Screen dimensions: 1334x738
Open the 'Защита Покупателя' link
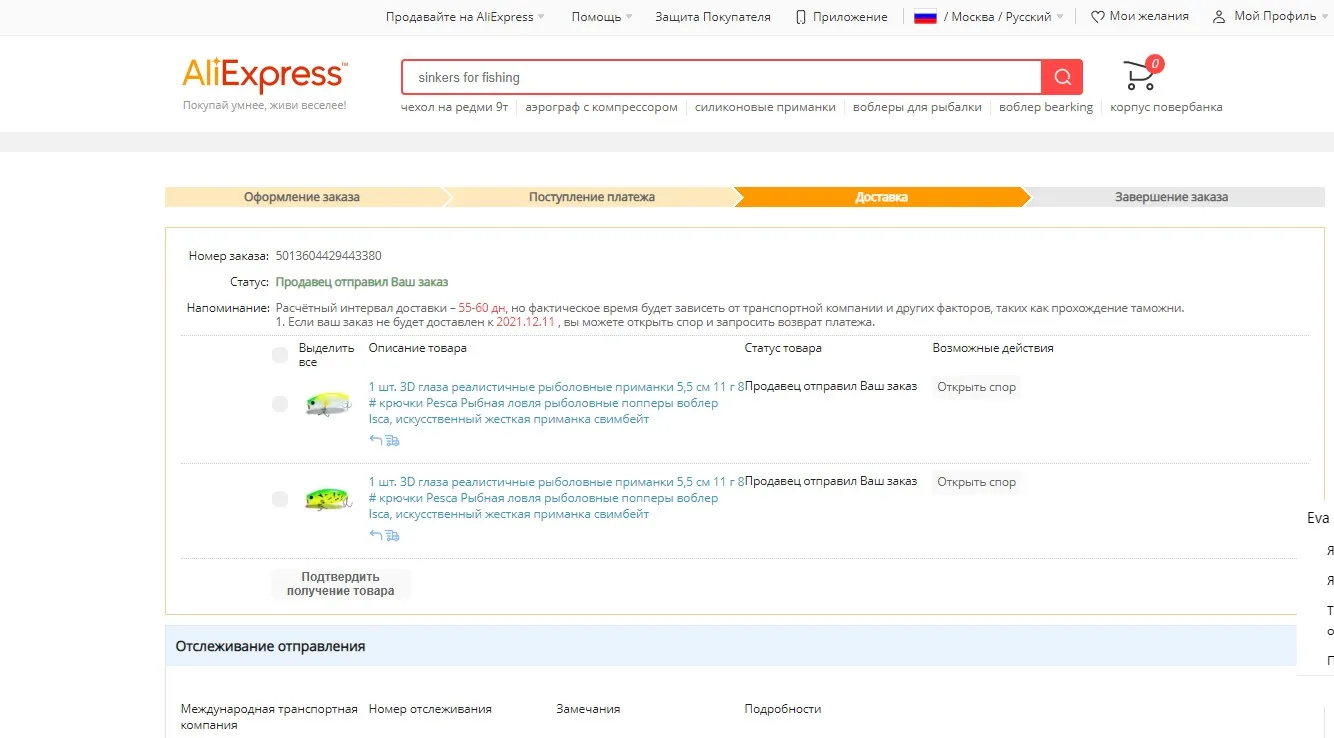point(713,17)
